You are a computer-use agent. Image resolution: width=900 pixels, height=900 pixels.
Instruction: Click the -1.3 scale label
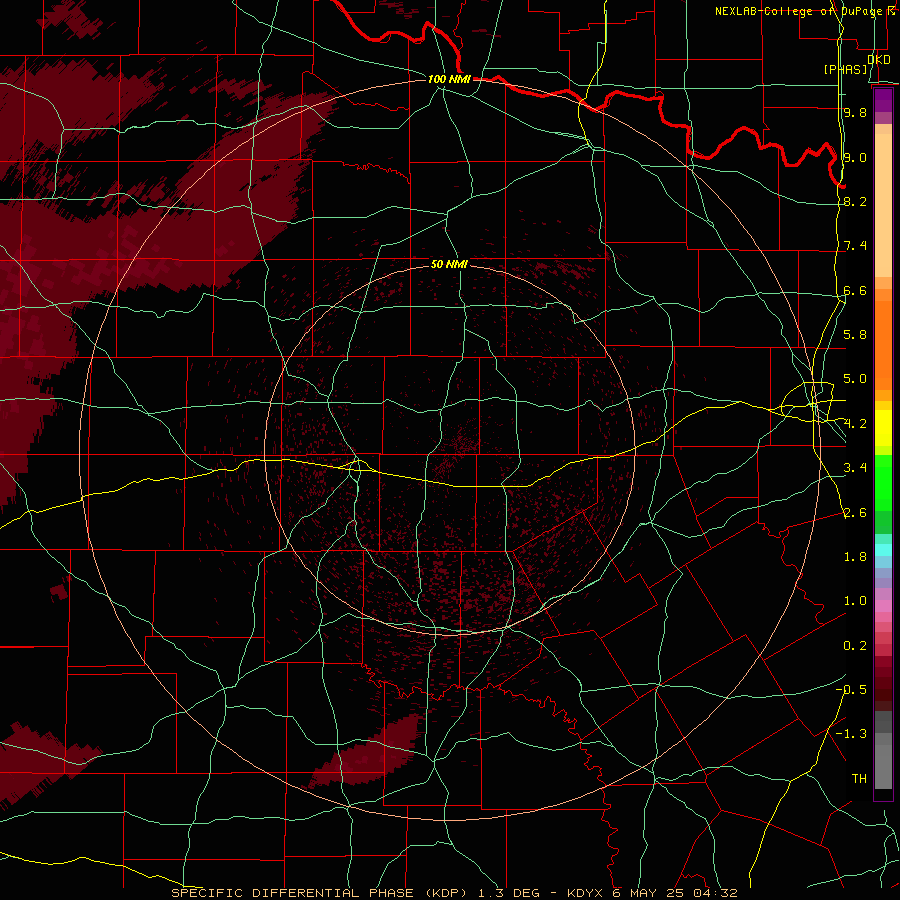tap(851, 734)
